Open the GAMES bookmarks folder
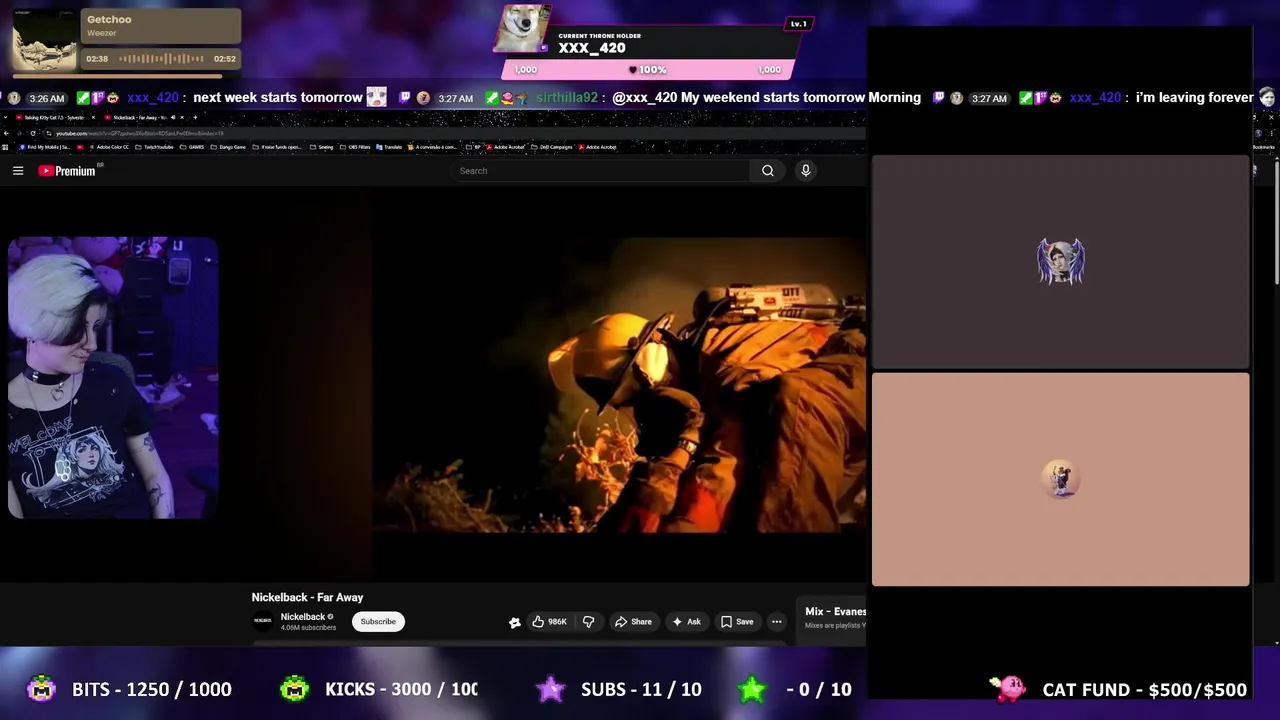The width and height of the screenshot is (1280, 720). [193, 147]
